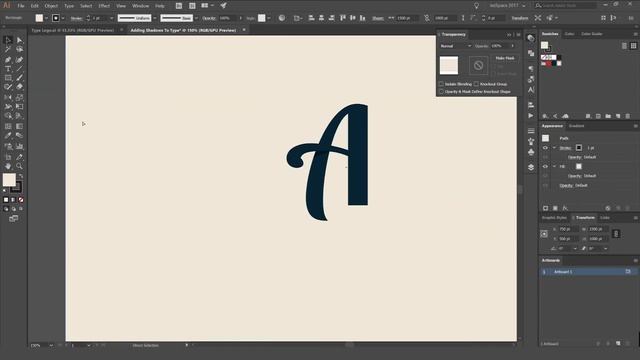
Task: Select the Type tool
Action: pyautogui.click(x=8, y=69)
